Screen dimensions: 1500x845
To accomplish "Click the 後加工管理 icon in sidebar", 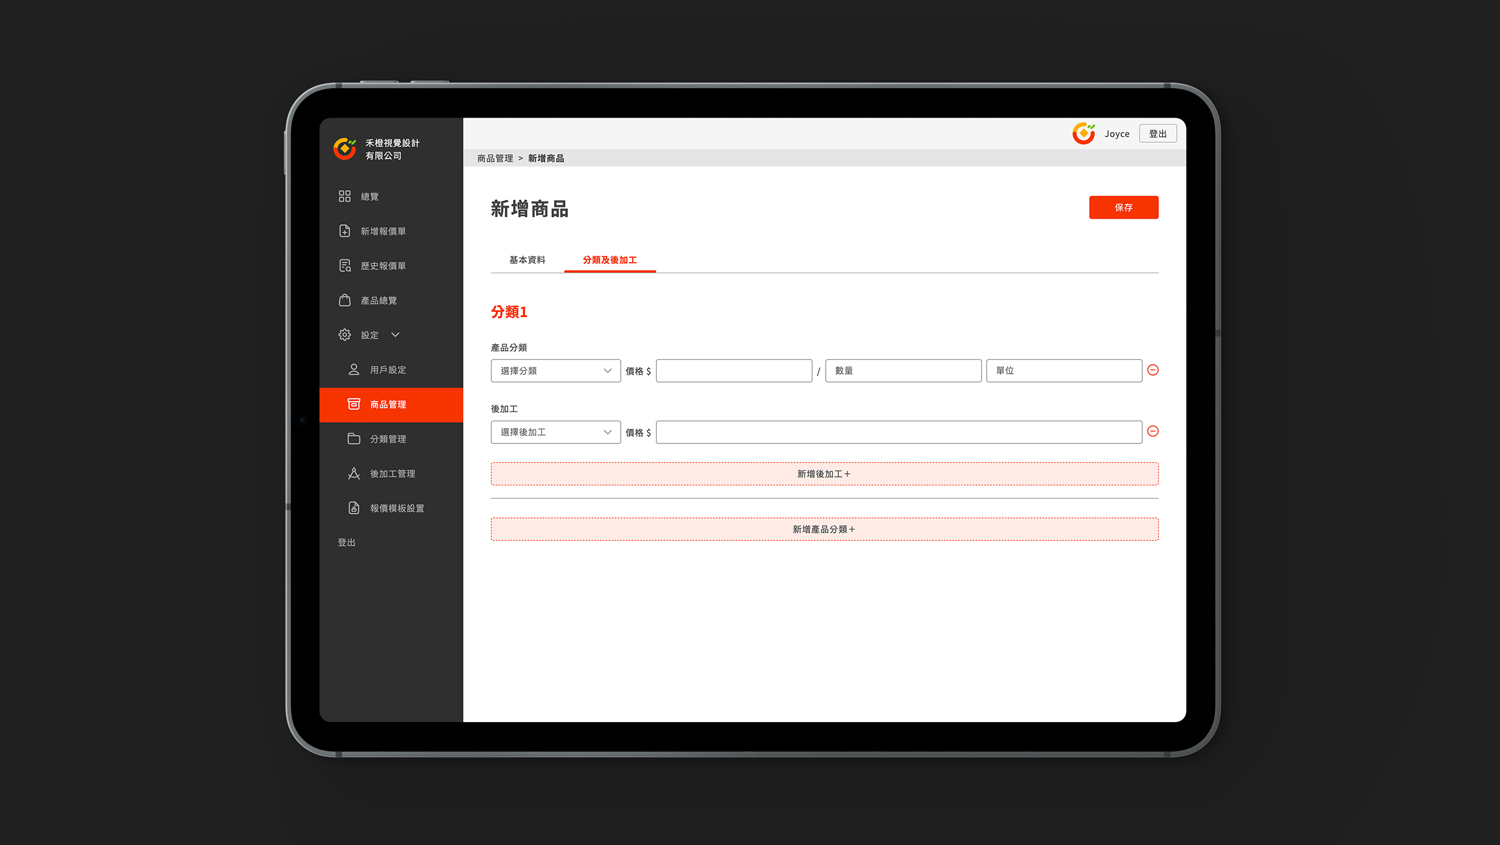I will [x=353, y=474].
